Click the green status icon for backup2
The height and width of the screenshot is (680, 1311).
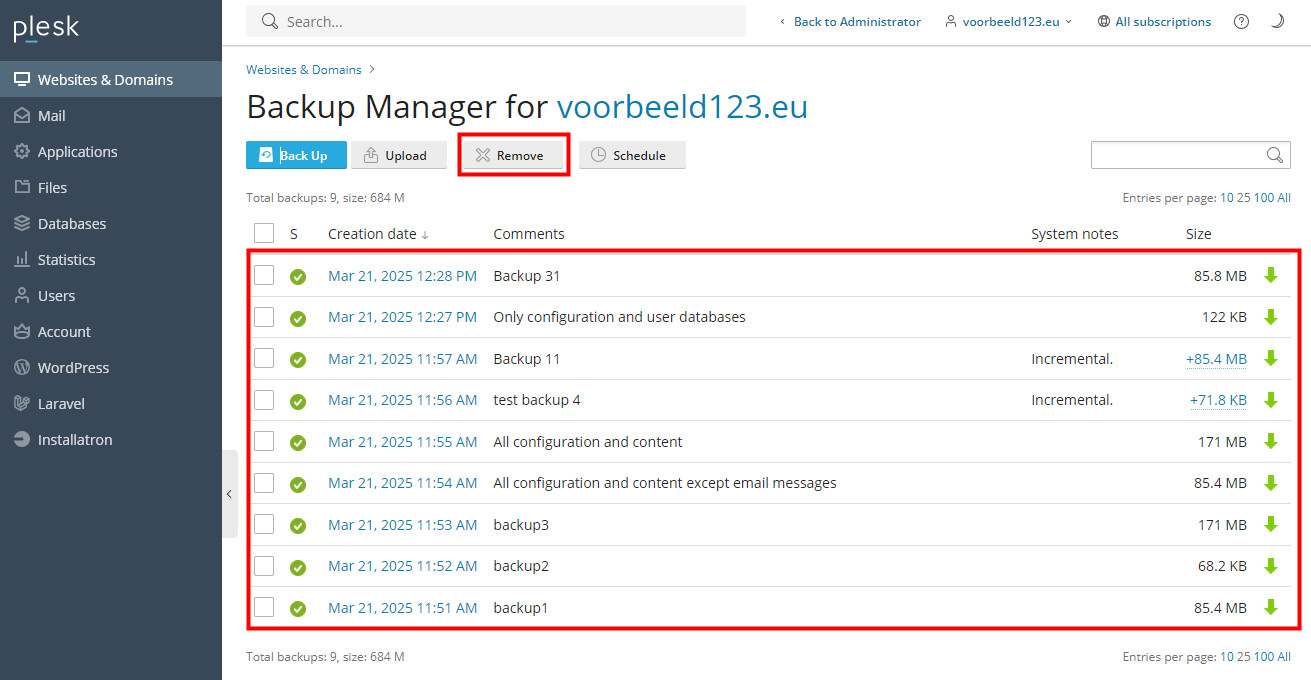click(x=298, y=567)
